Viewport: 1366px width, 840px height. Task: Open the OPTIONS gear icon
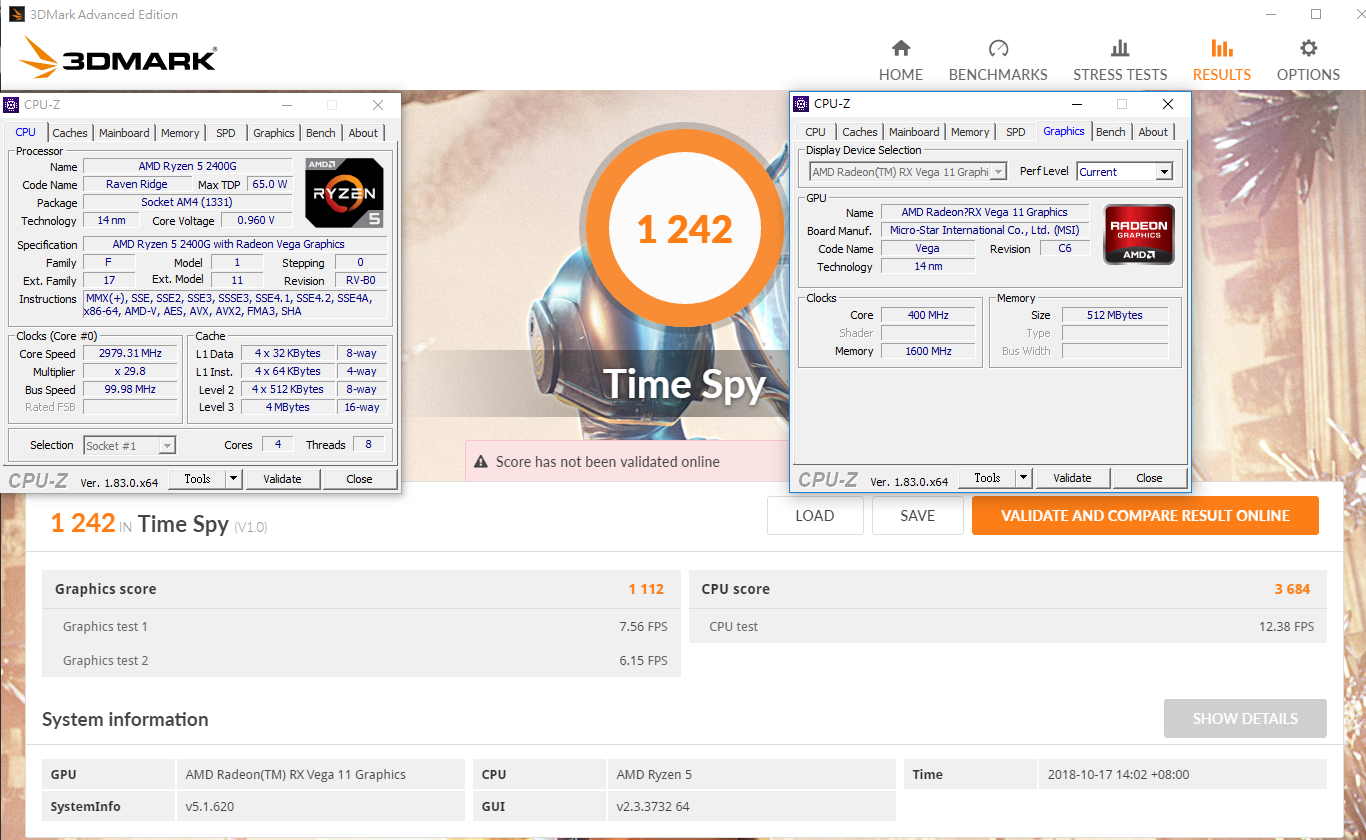pyautogui.click(x=1308, y=48)
